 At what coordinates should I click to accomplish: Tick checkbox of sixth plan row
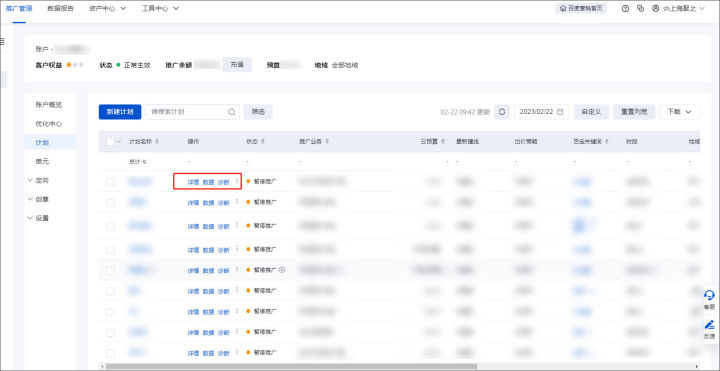coord(110,291)
